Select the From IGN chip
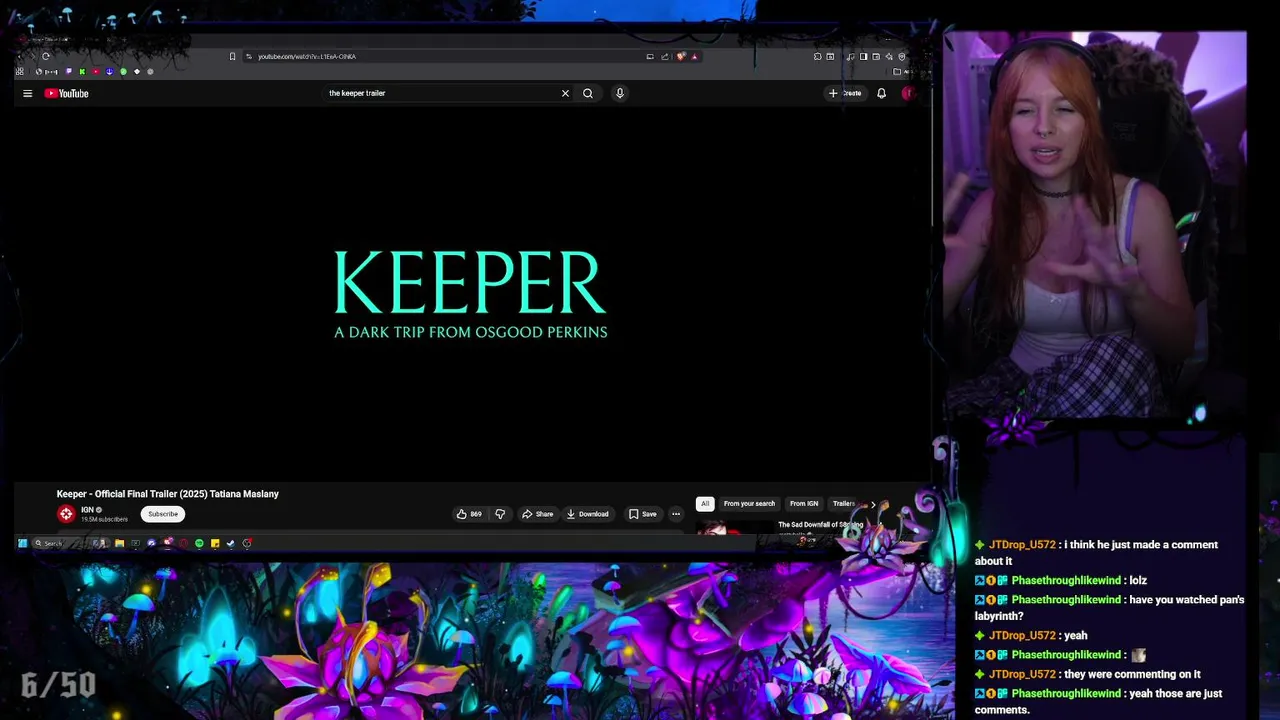Screen dimensions: 1280x720 click(x=804, y=504)
